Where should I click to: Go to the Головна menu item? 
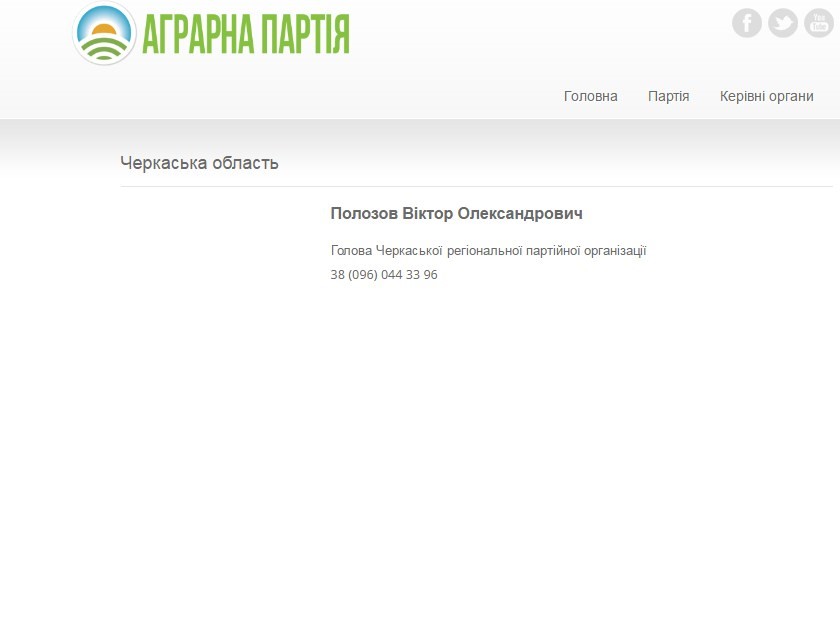pyautogui.click(x=590, y=96)
